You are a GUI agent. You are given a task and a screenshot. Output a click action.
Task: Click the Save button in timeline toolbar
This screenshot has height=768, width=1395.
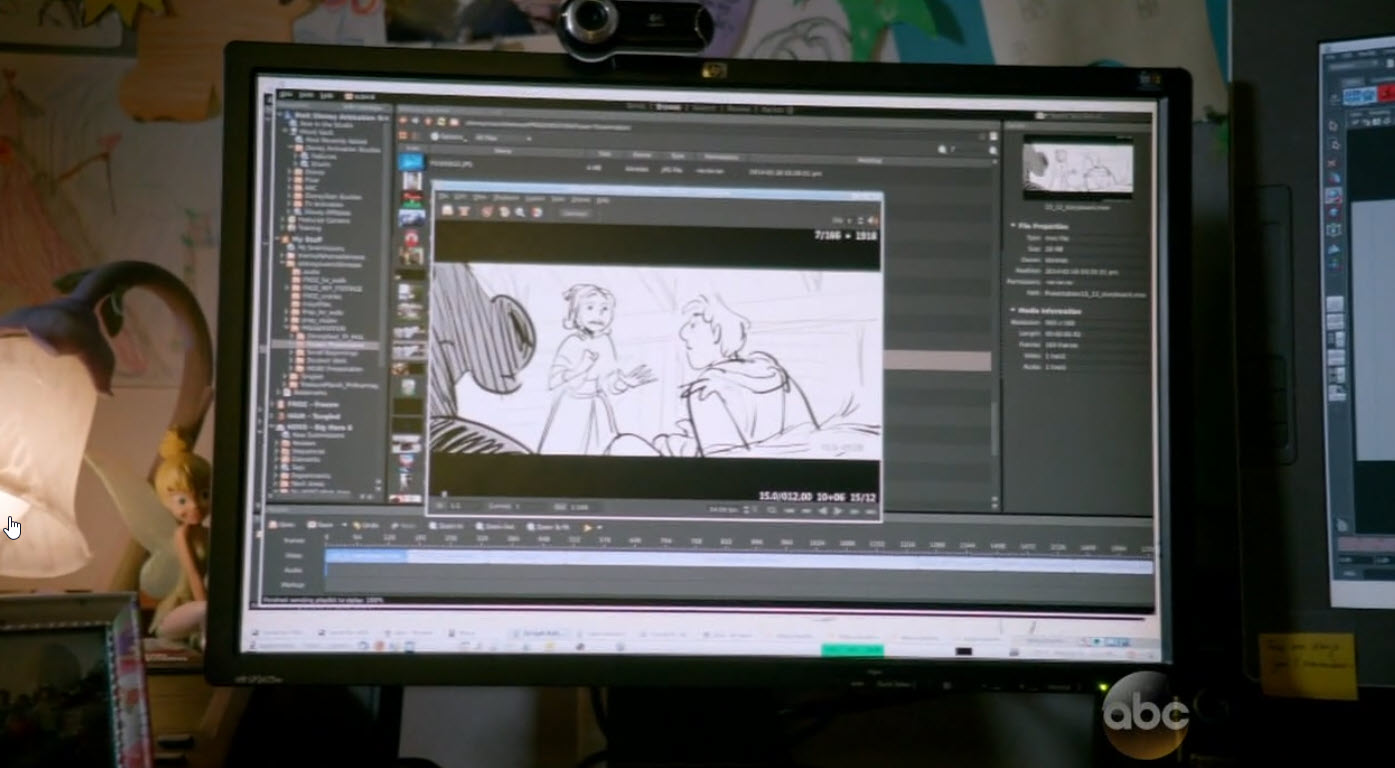tap(322, 525)
